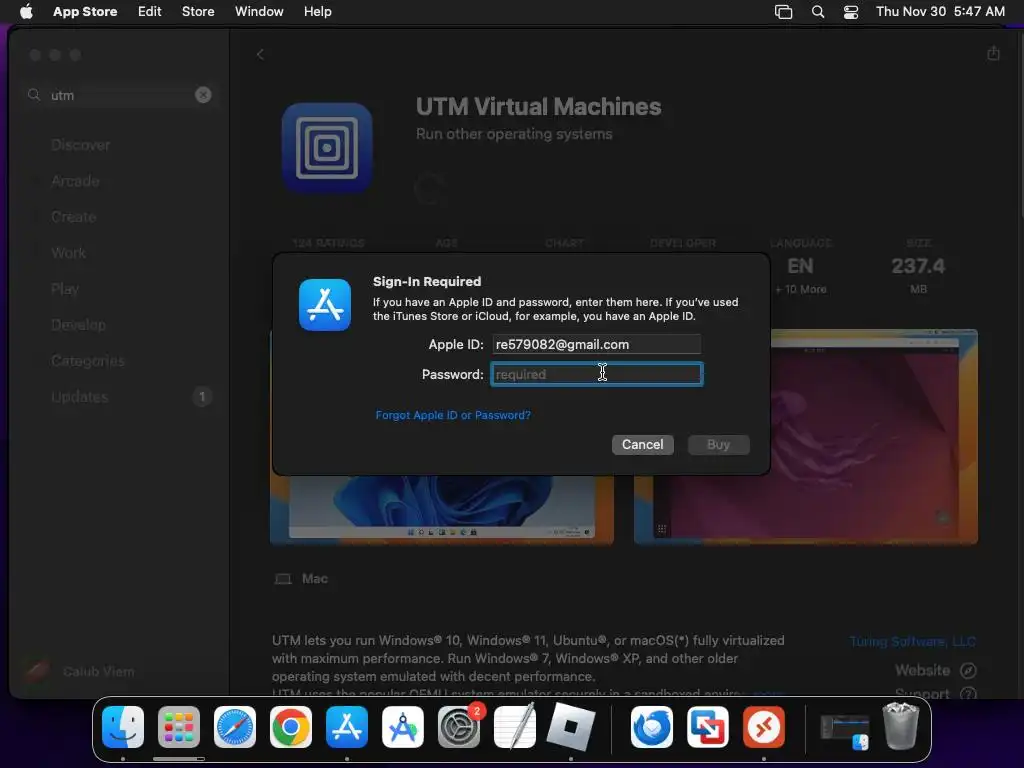Image resolution: width=1024 pixels, height=768 pixels.
Task: Select Arcade in the sidebar
Action: (x=75, y=181)
